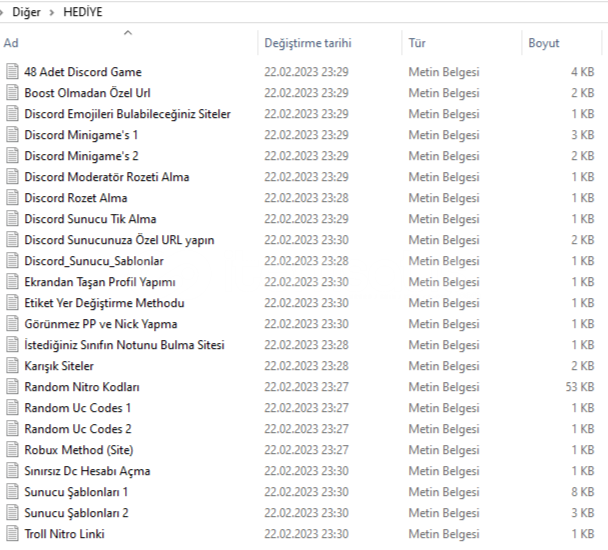Select the file named 48 Adet Discord Game
608x550 pixels.
[x=83, y=72]
